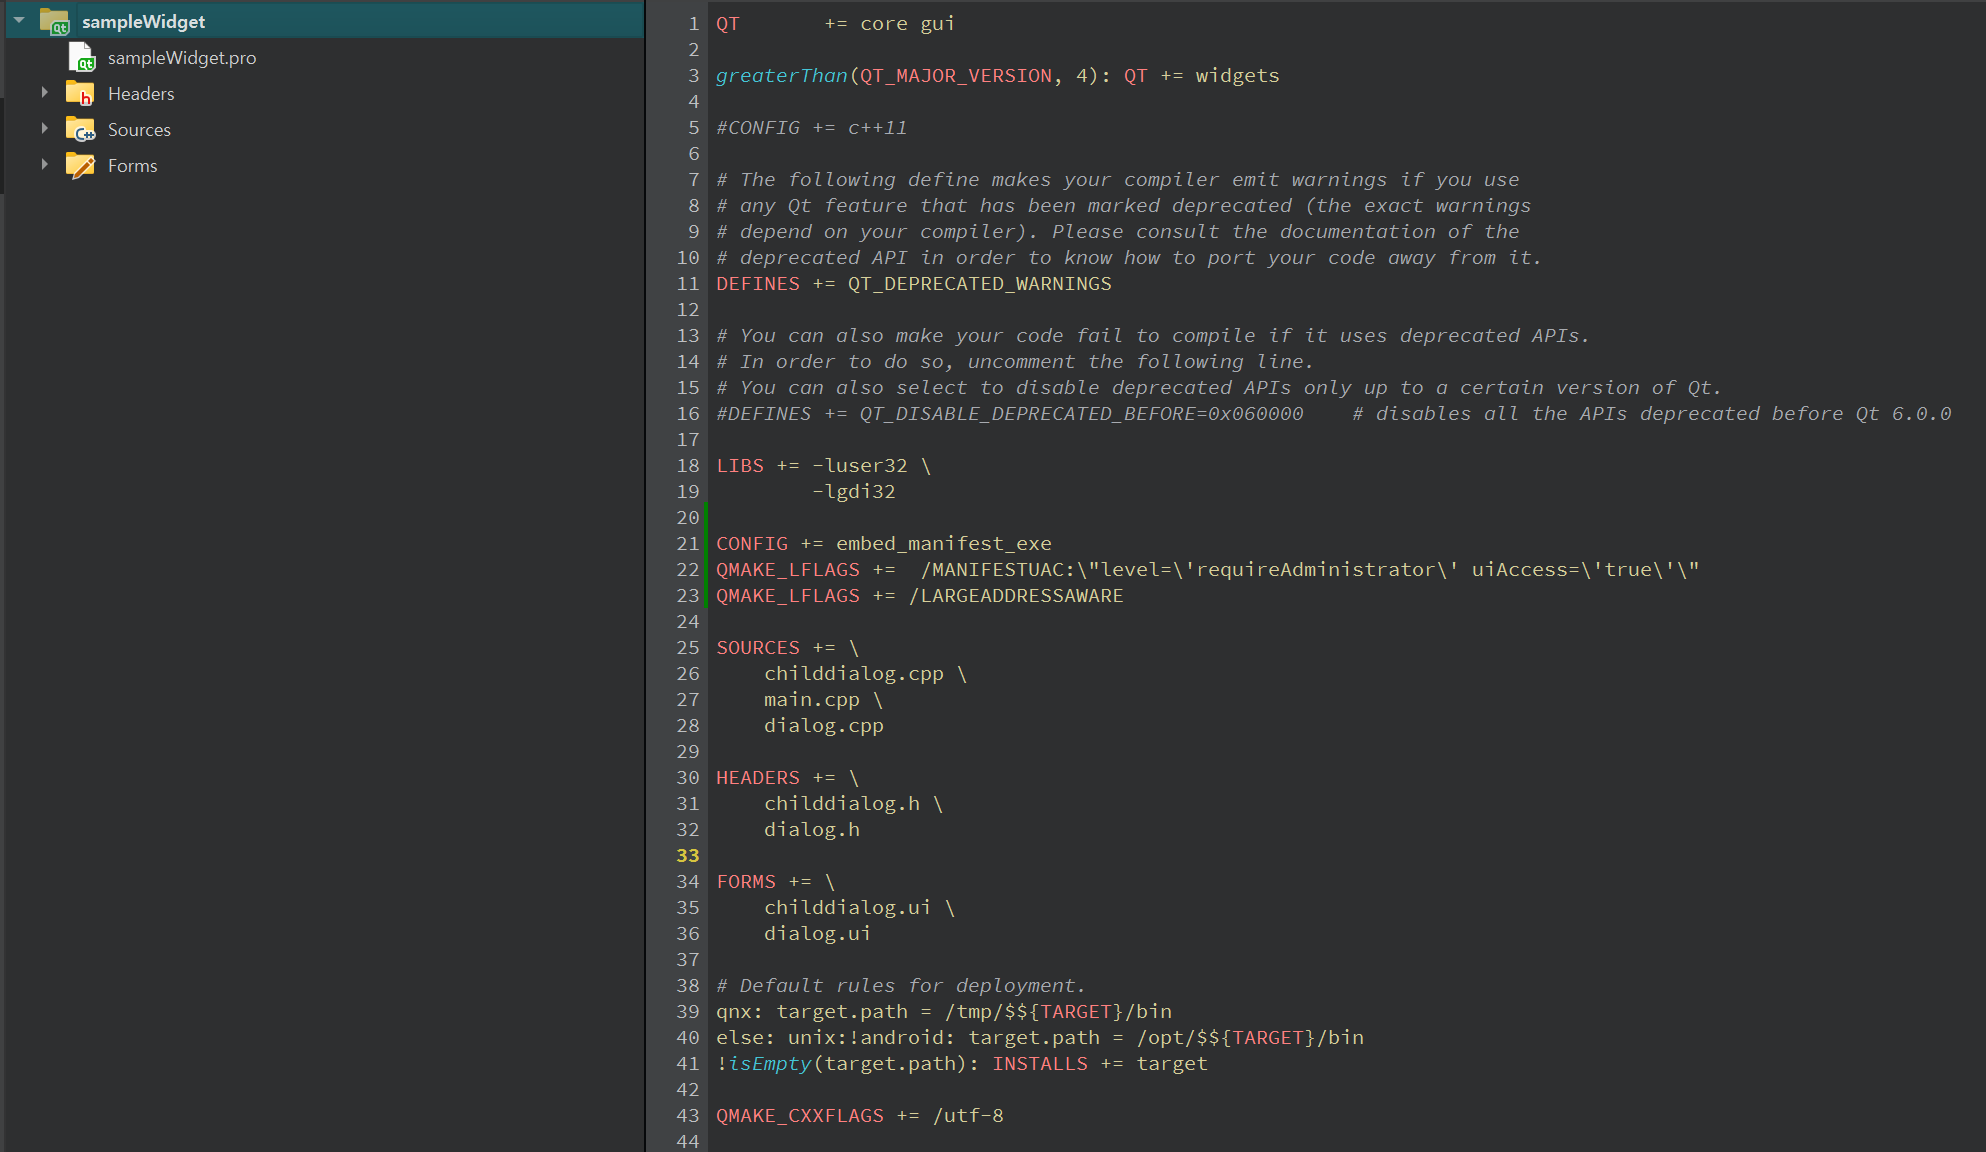This screenshot has width=1986, height=1152.
Task: Click the isEmpty function on line 41
Action: [x=769, y=1064]
